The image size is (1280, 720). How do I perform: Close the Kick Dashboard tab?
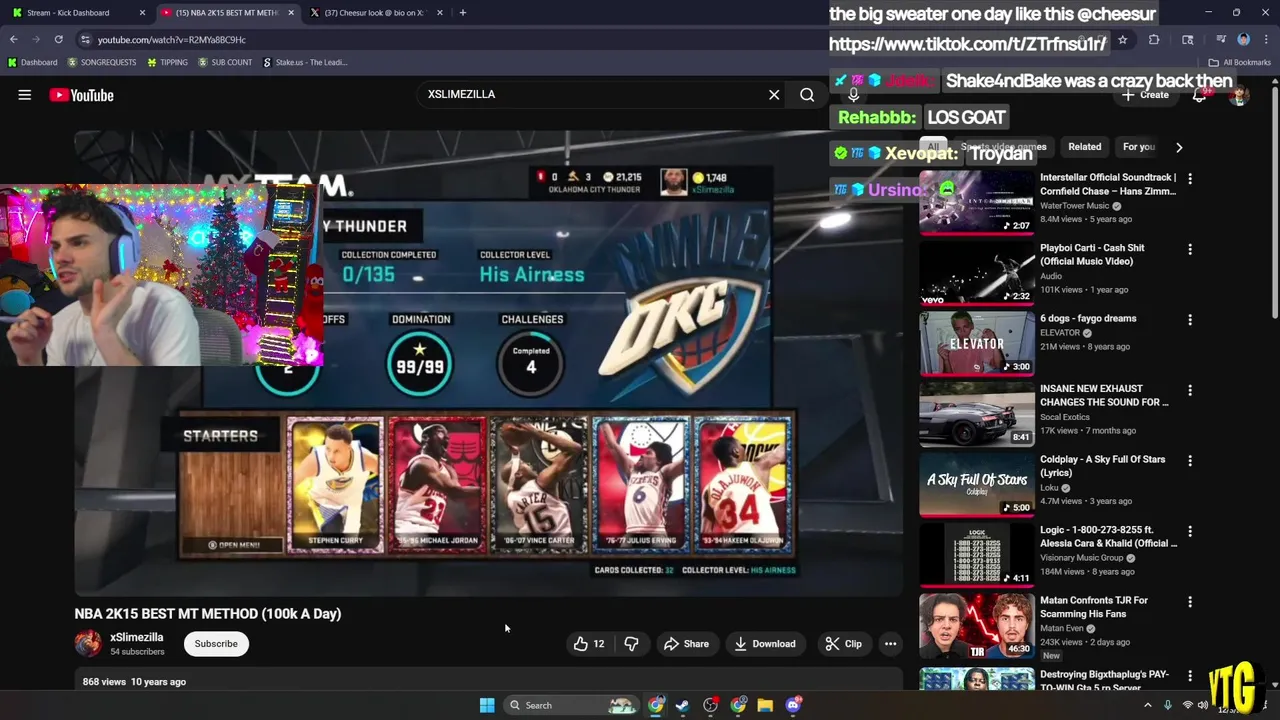click(x=142, y=13)
